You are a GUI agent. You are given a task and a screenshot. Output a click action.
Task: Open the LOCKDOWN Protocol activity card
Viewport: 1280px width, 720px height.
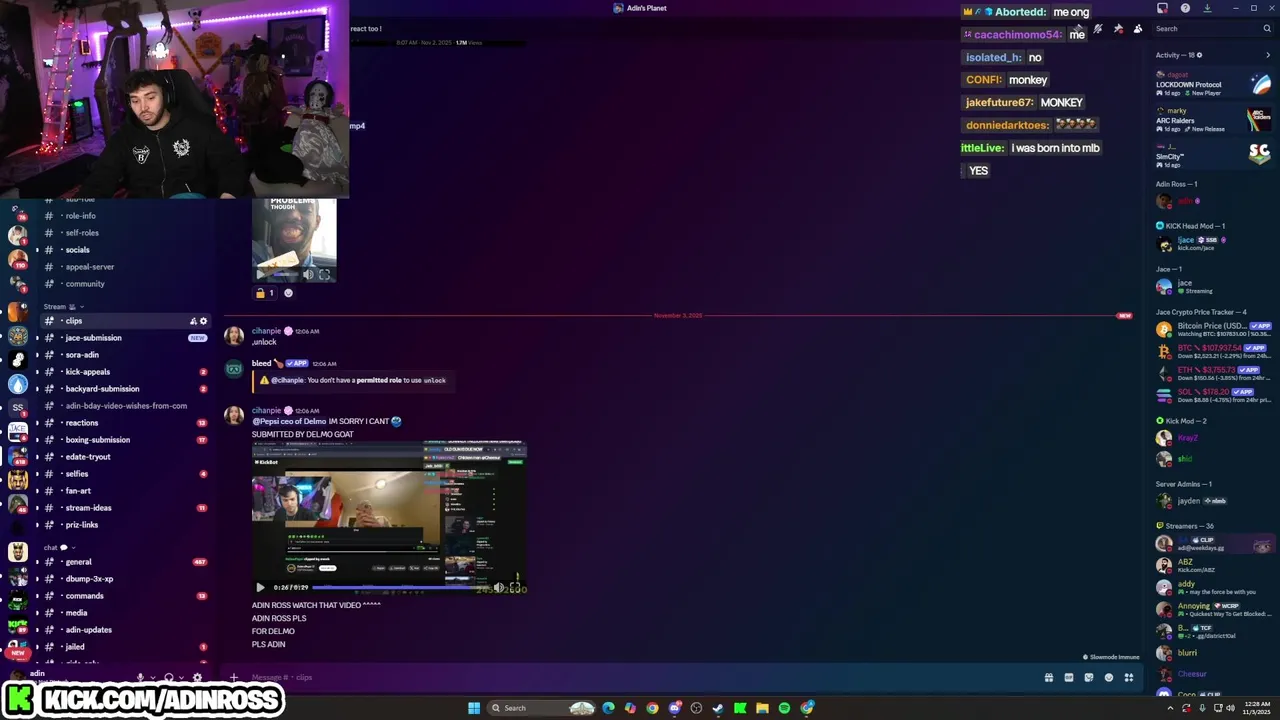[1213, 84]
